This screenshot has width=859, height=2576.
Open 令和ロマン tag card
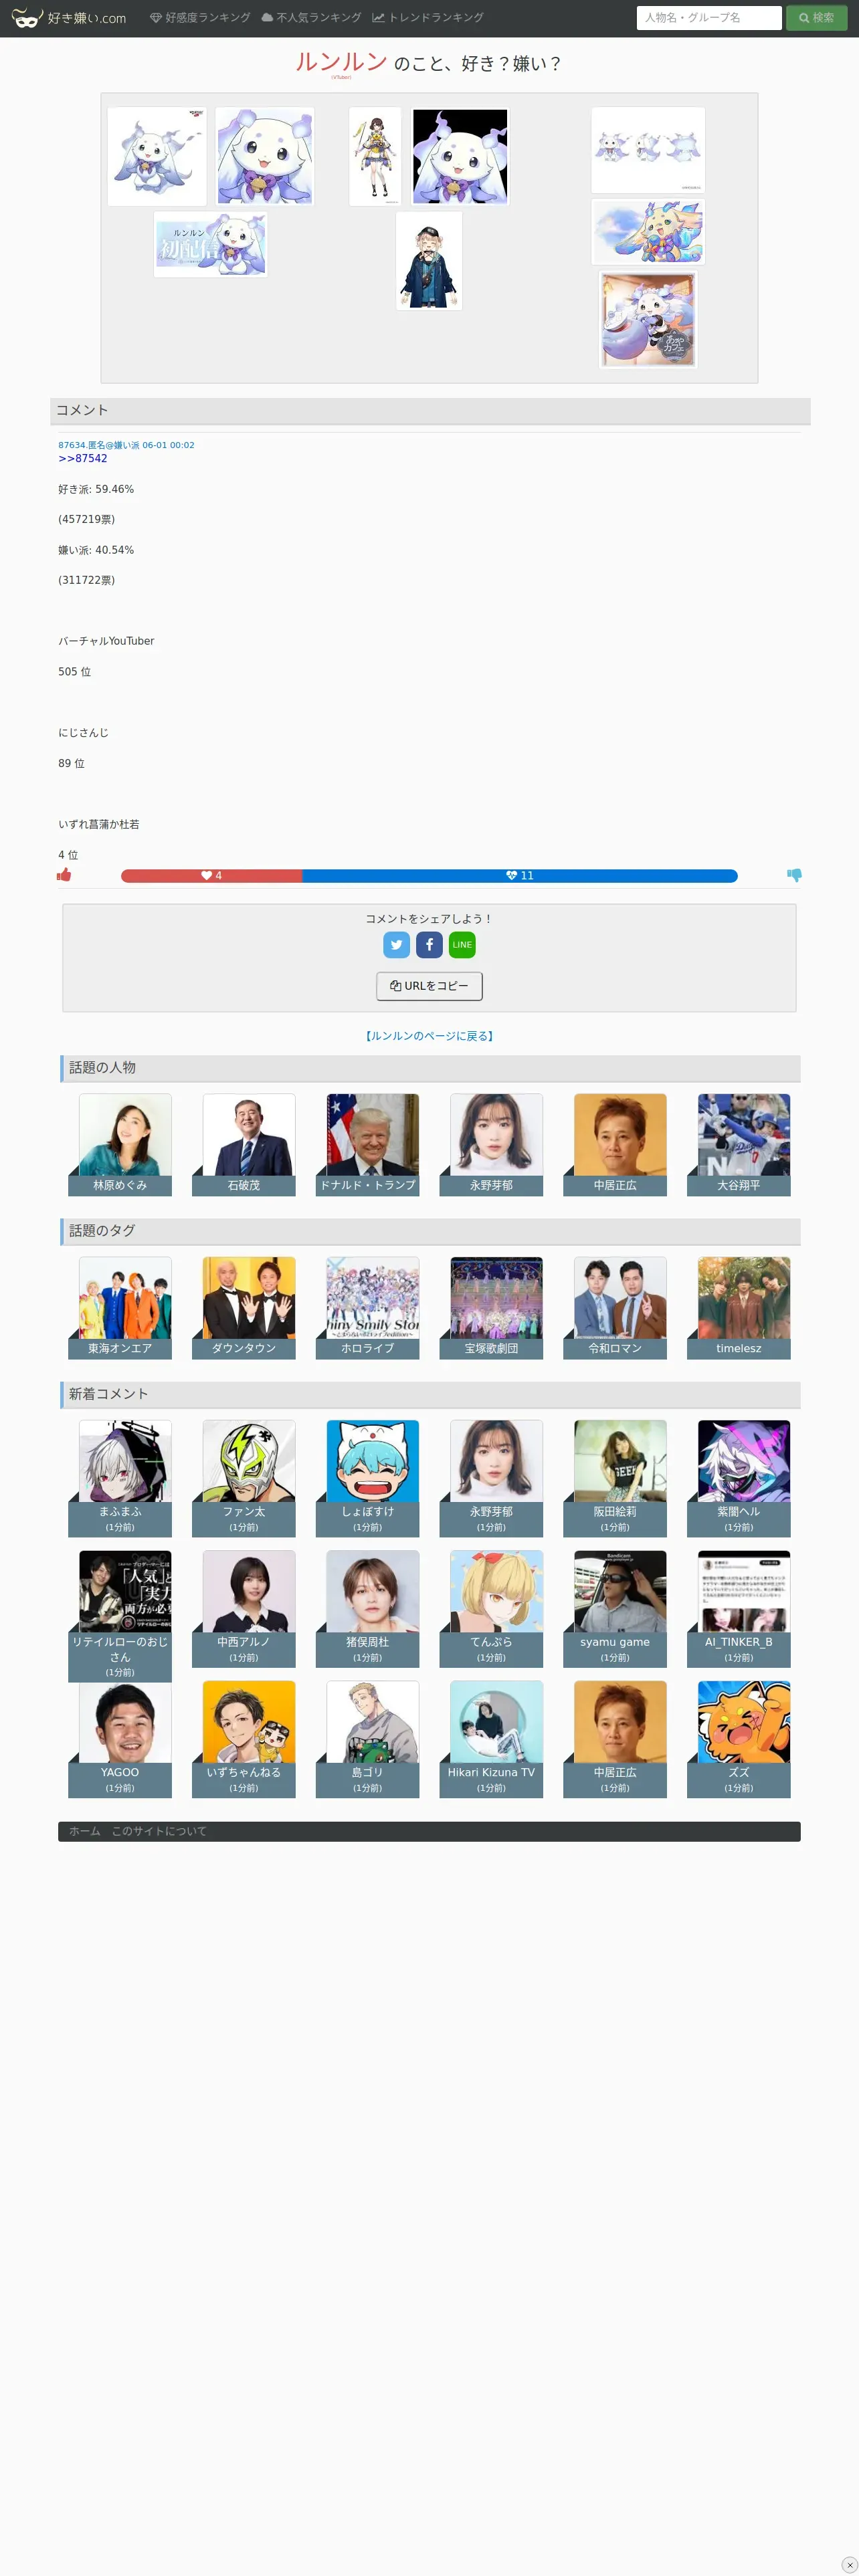click(x=615, y=1308)
